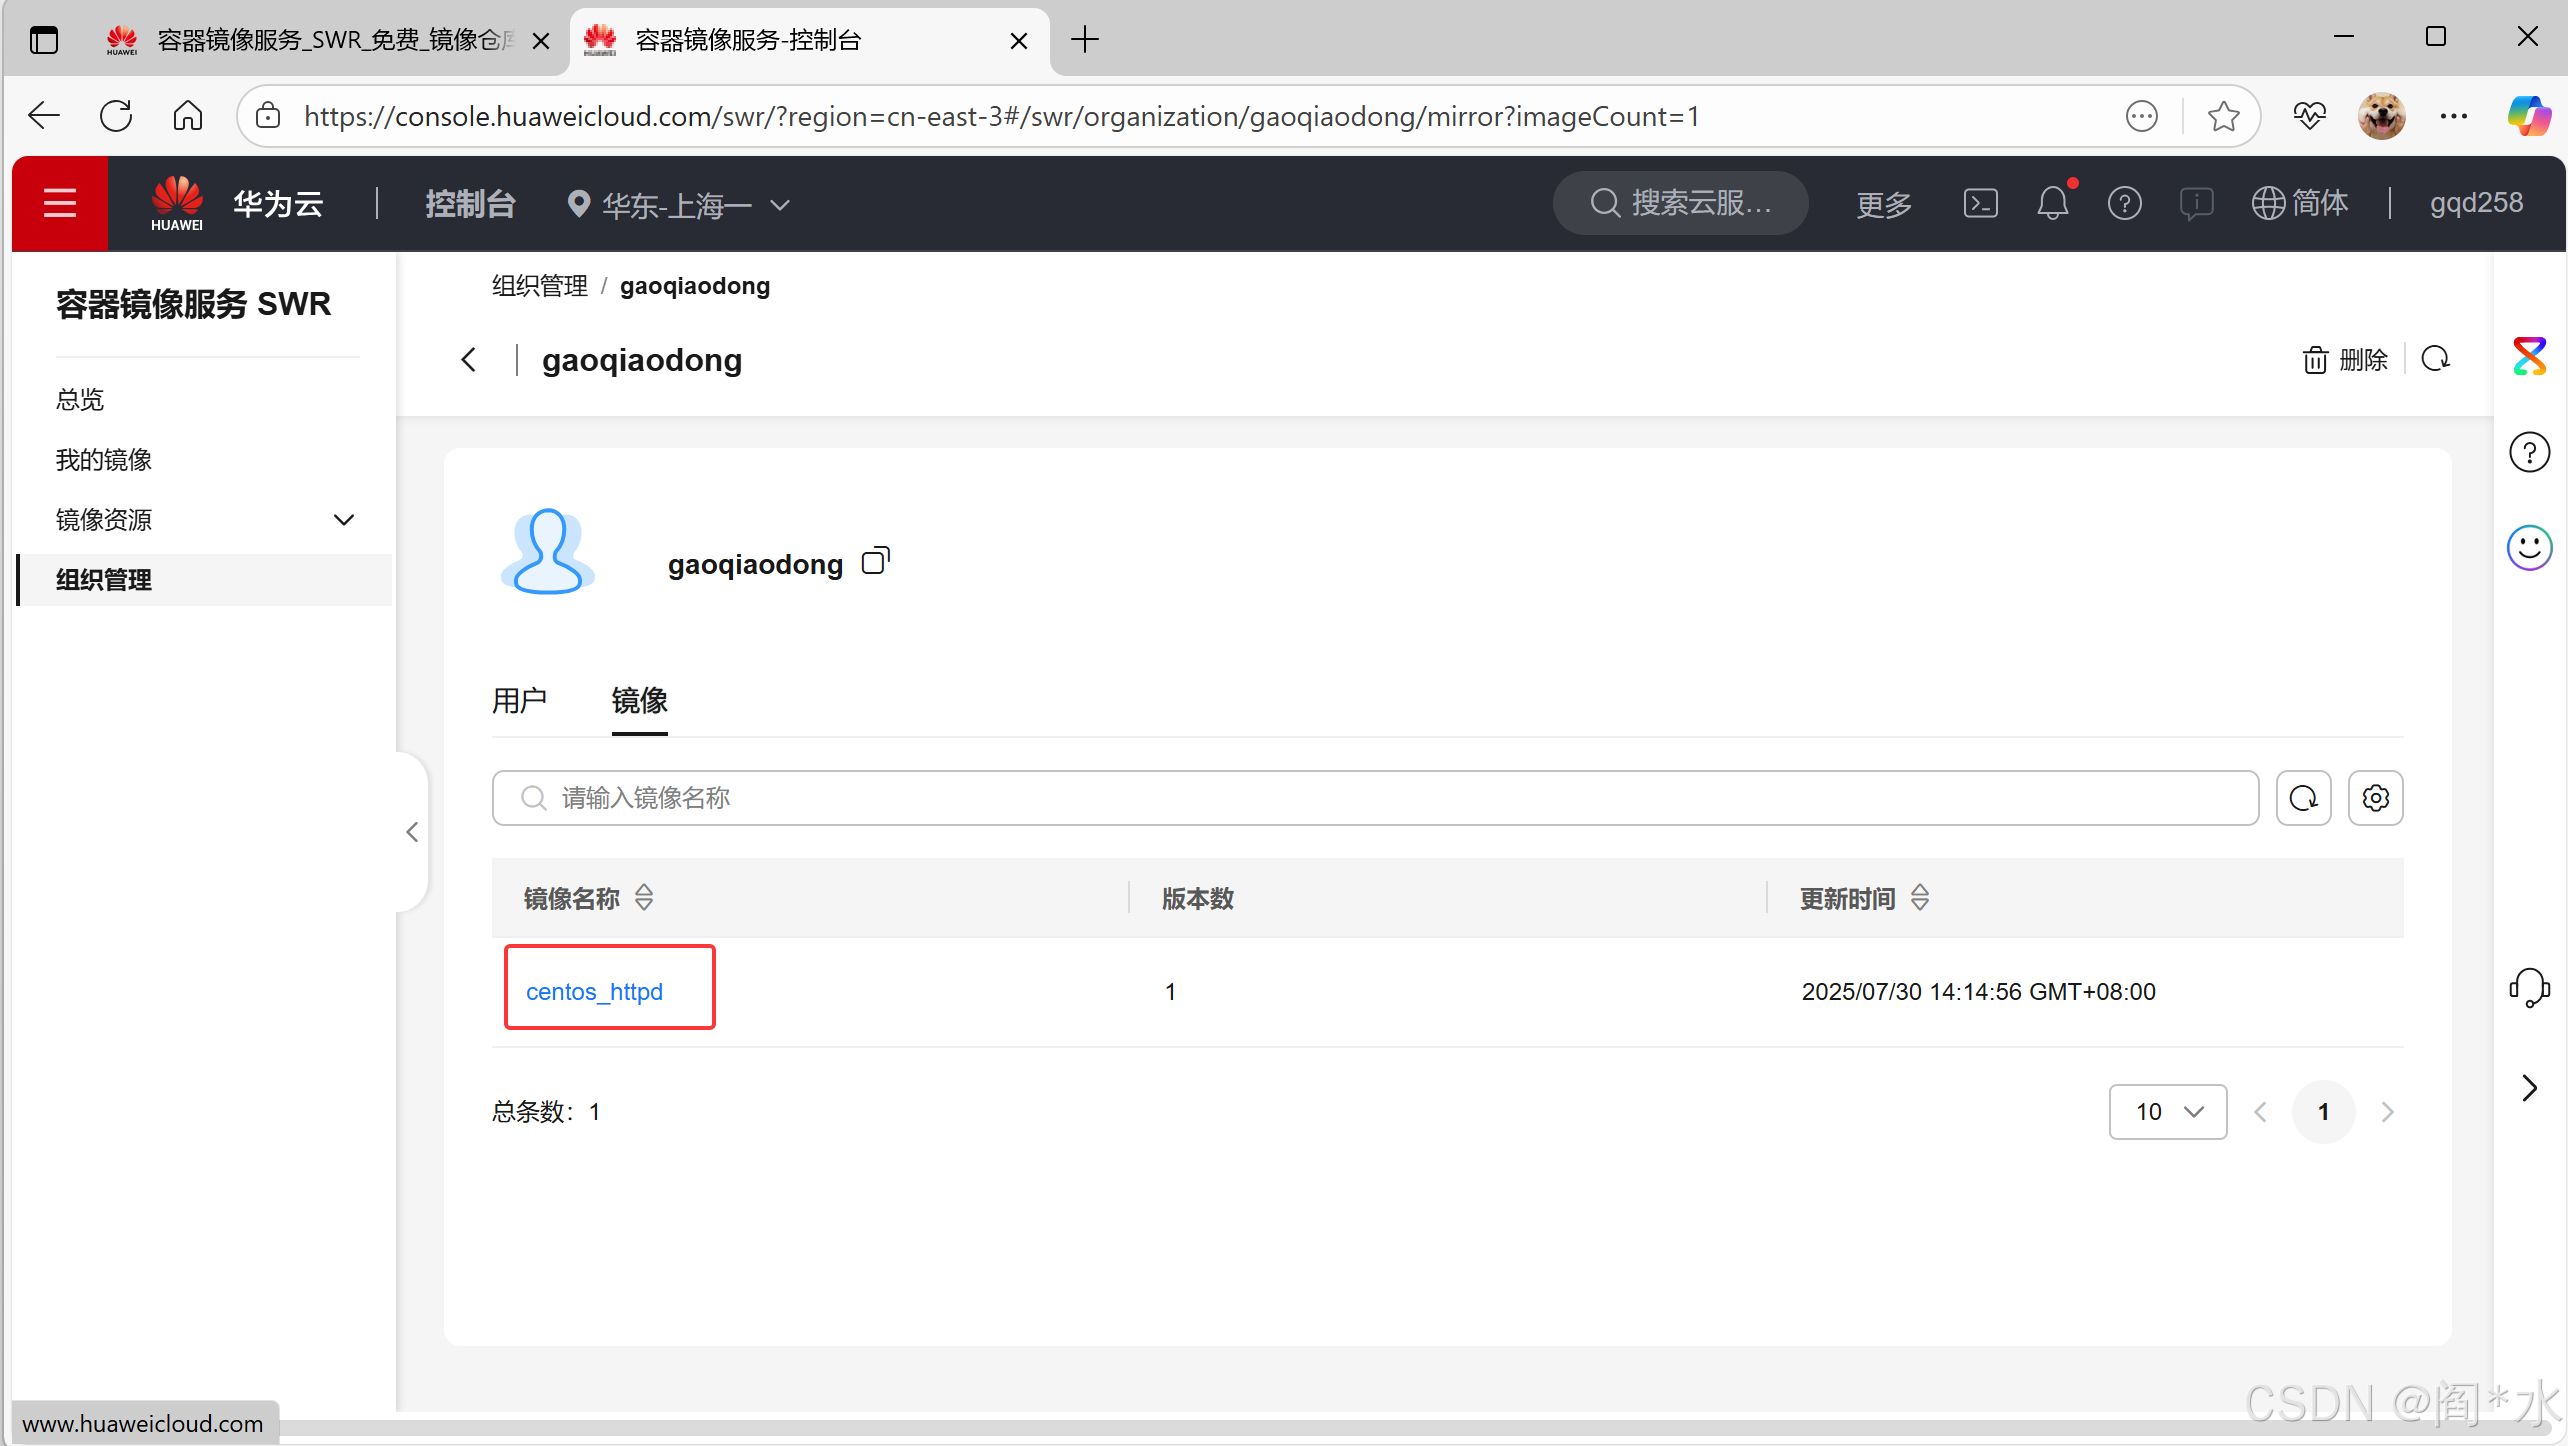Go back using the page back arrow
Screen dimensions: 2568x1446
(x=469, y=360)
